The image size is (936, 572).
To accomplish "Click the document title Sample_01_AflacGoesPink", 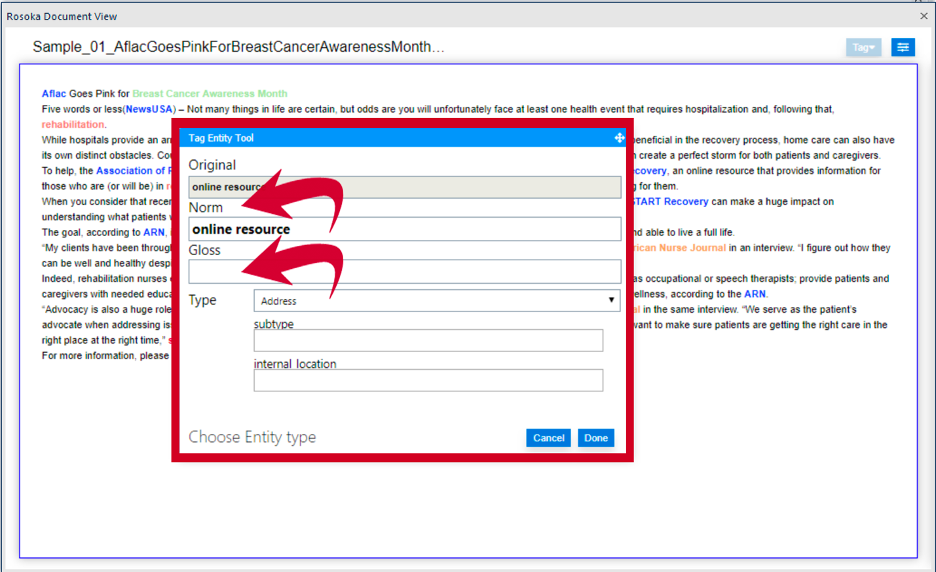I will tap(238, 47).
